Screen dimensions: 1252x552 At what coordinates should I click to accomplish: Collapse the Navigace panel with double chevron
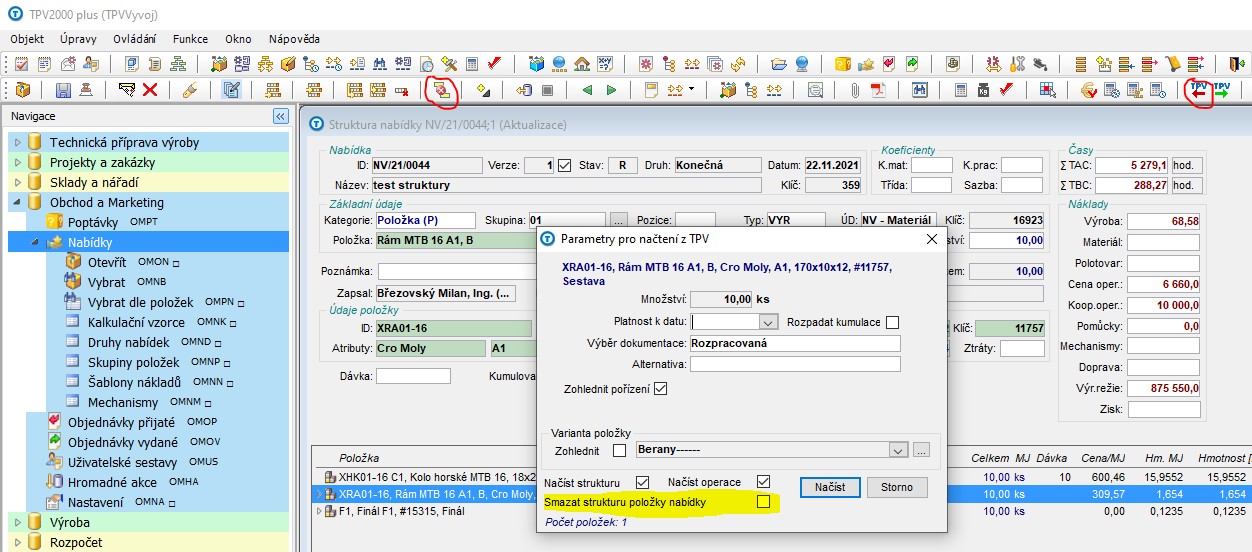pos(280,116)
